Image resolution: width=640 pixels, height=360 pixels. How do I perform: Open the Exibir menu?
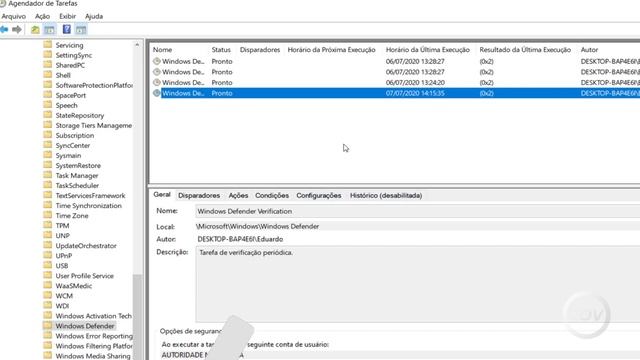pos(67,16)
